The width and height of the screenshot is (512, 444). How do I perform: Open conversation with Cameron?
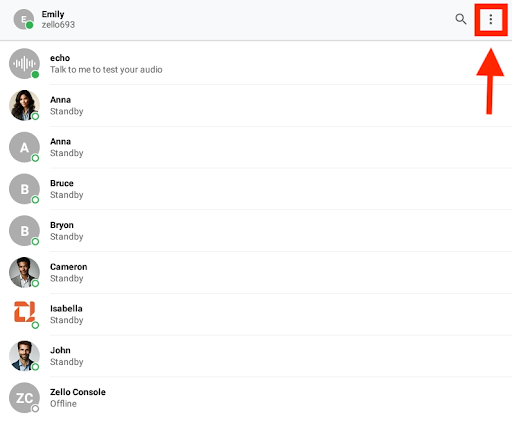tap(256, 272)
